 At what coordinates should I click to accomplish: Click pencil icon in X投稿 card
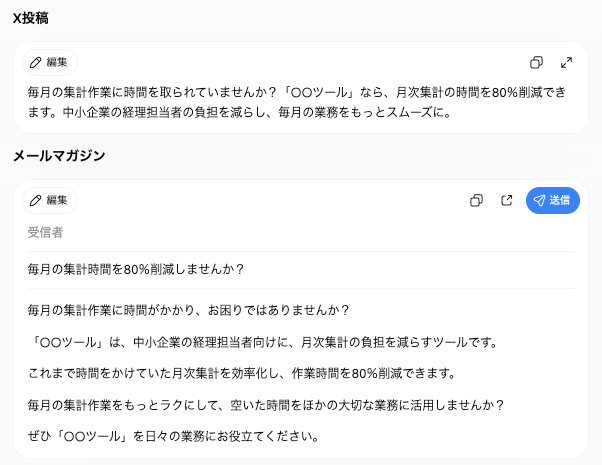pyautogui.click(x=35, y=63)
